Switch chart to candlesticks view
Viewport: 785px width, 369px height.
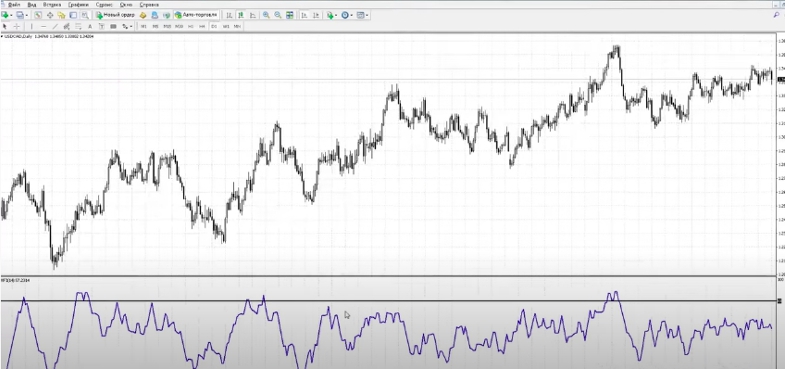[x=241, y=16]
